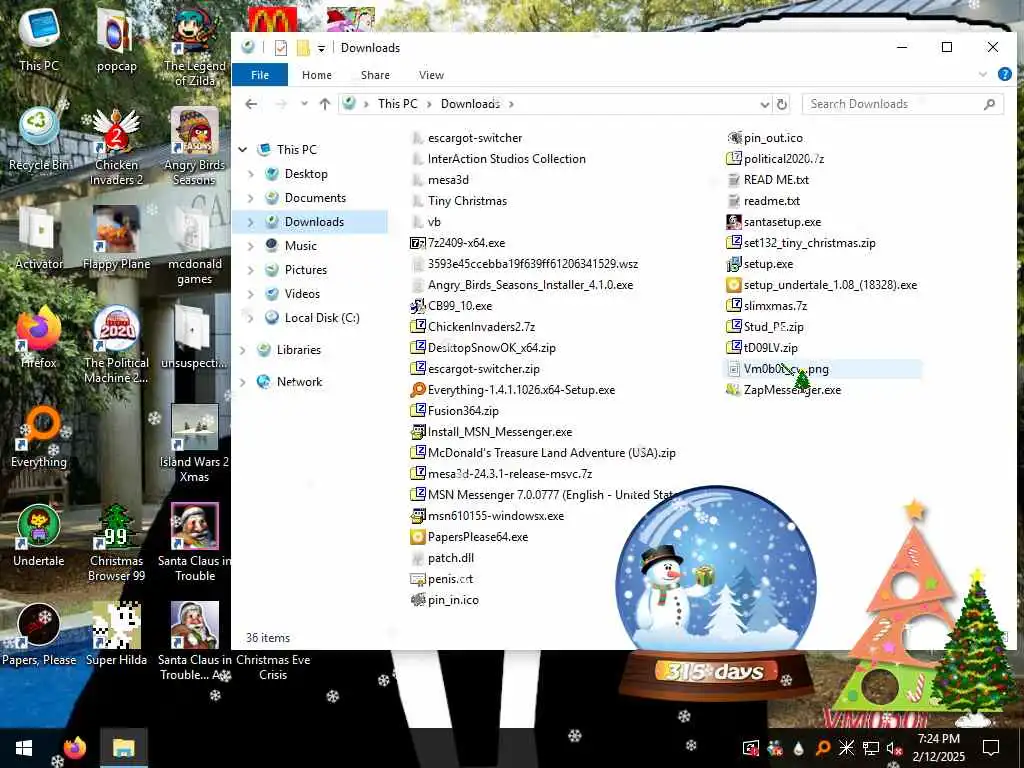This screenshot has height=768, width=1024.
Task: Open the File ribbon tab
Action: pos(260,74)
